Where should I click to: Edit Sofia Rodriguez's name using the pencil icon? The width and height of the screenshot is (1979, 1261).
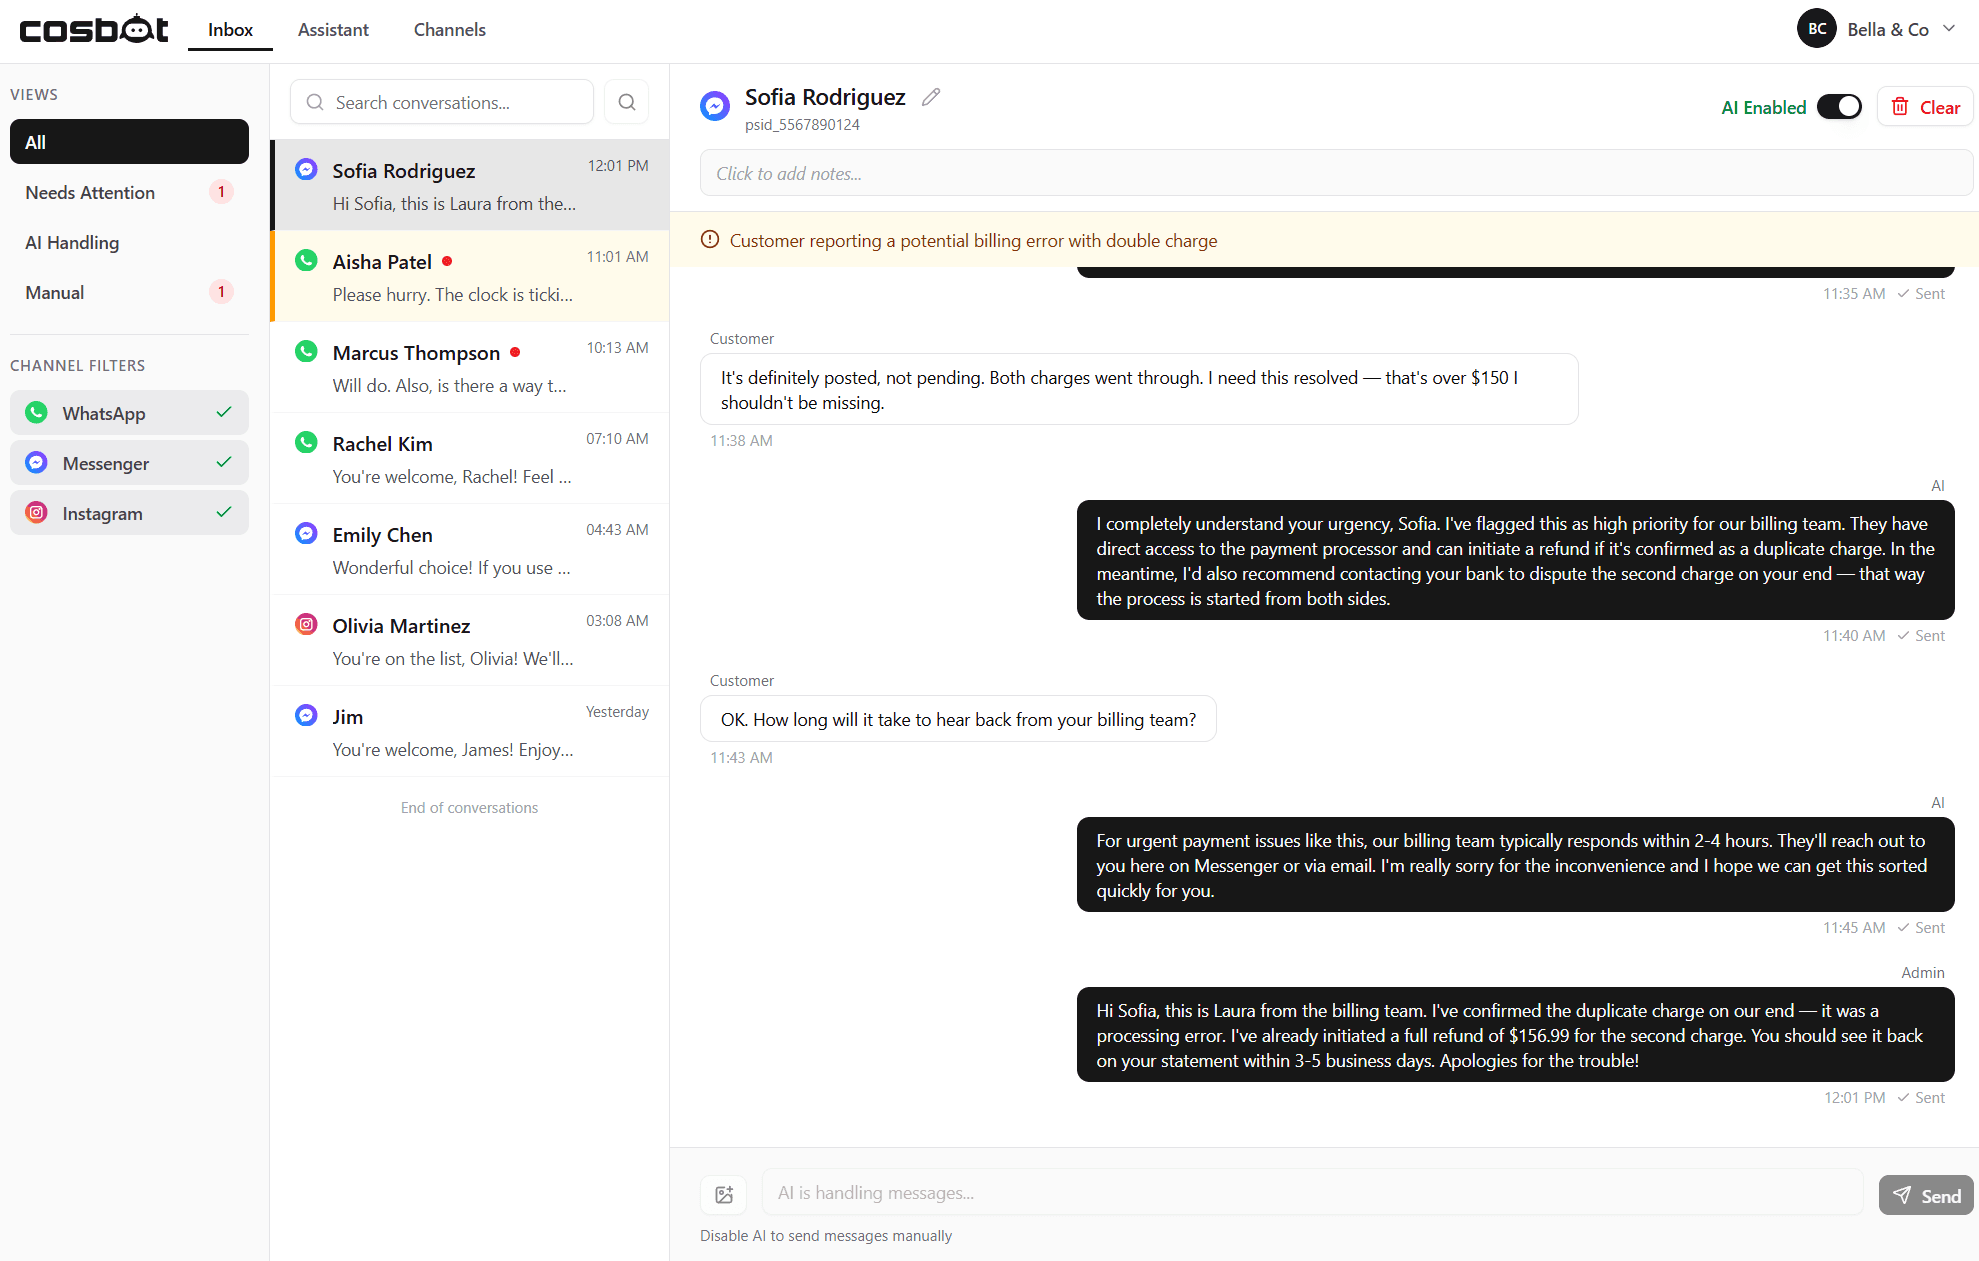[x=931, y=96]
